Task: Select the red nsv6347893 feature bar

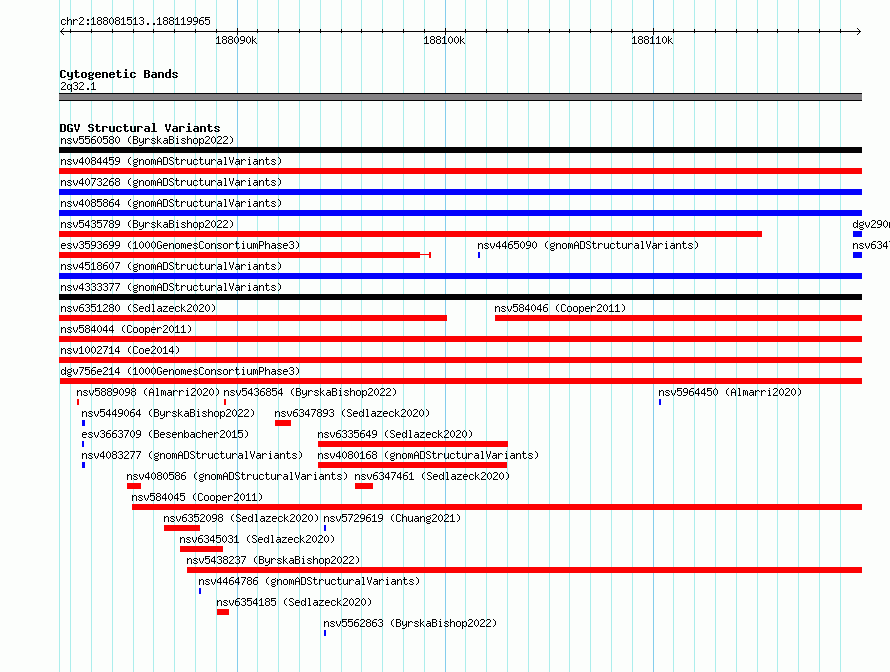Action: (x=283, y=423)
